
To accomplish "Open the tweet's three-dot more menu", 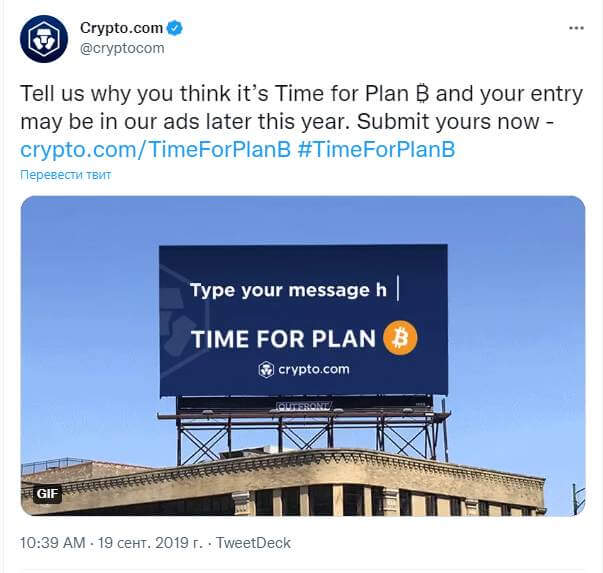I will 576,28.
